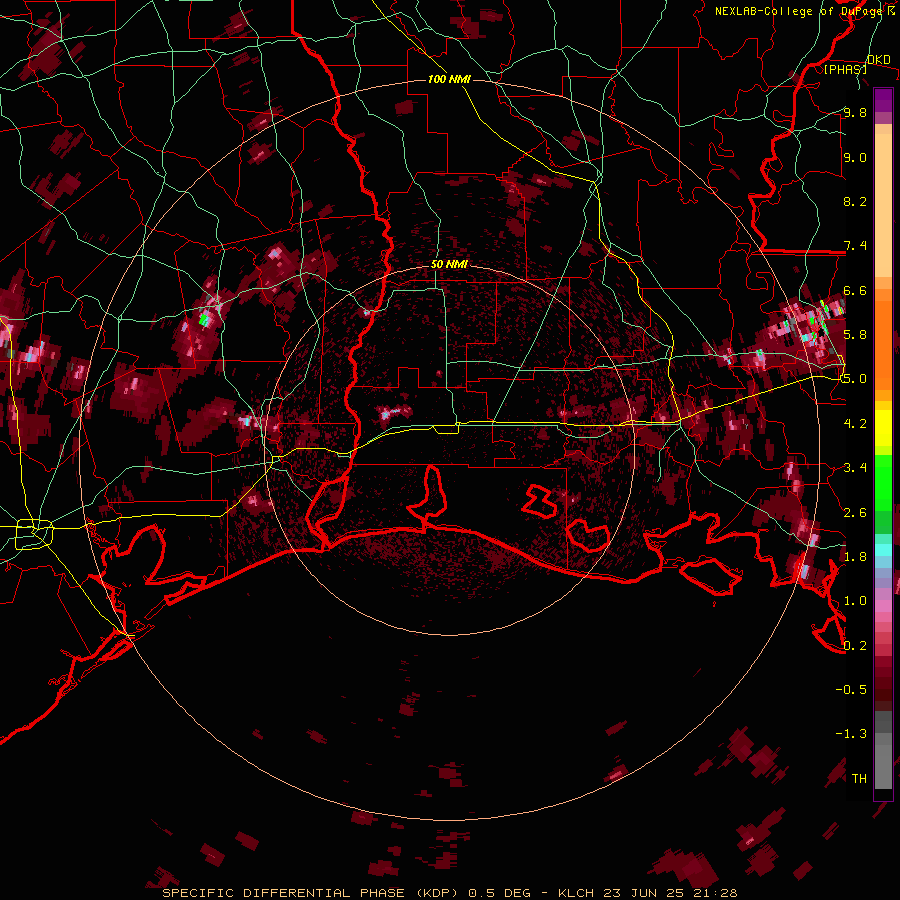Click the 0.2 scale label

click(855, 646)
